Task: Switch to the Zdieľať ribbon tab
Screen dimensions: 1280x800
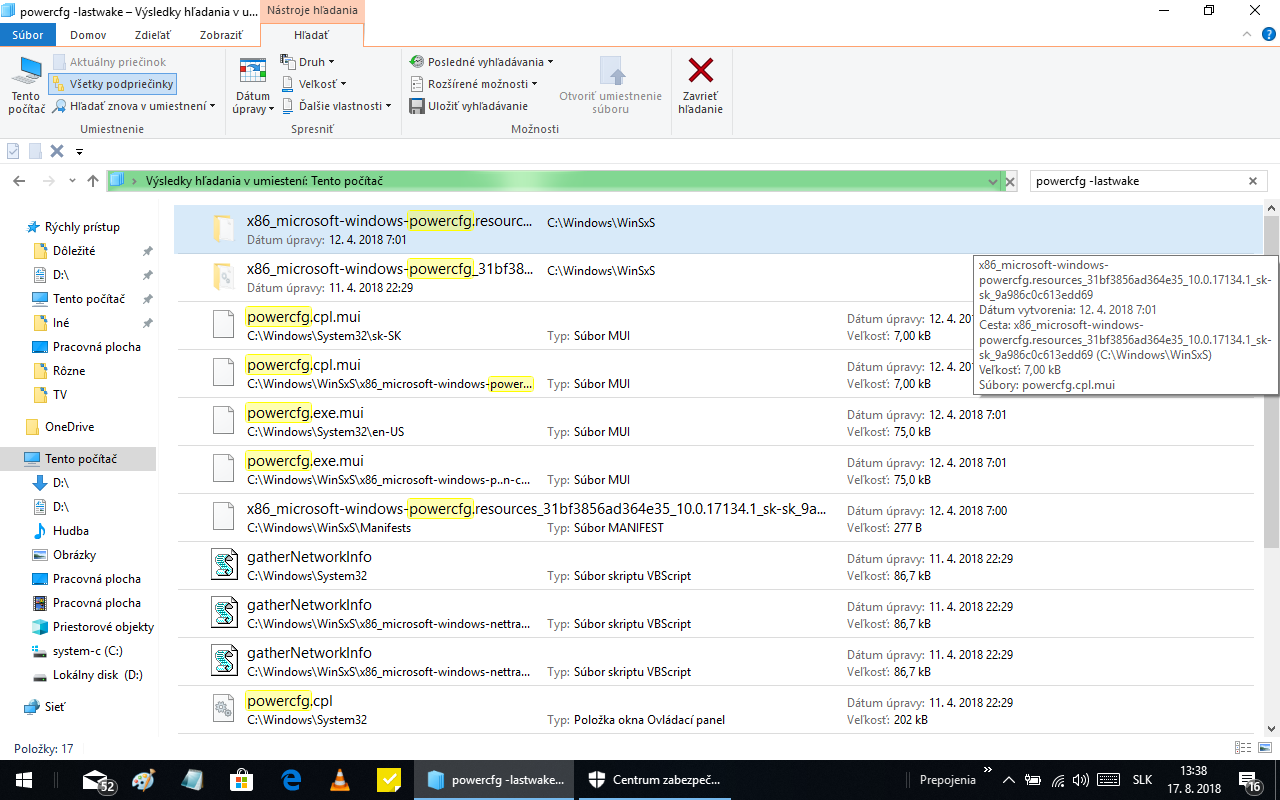Action: coord(153,35)
